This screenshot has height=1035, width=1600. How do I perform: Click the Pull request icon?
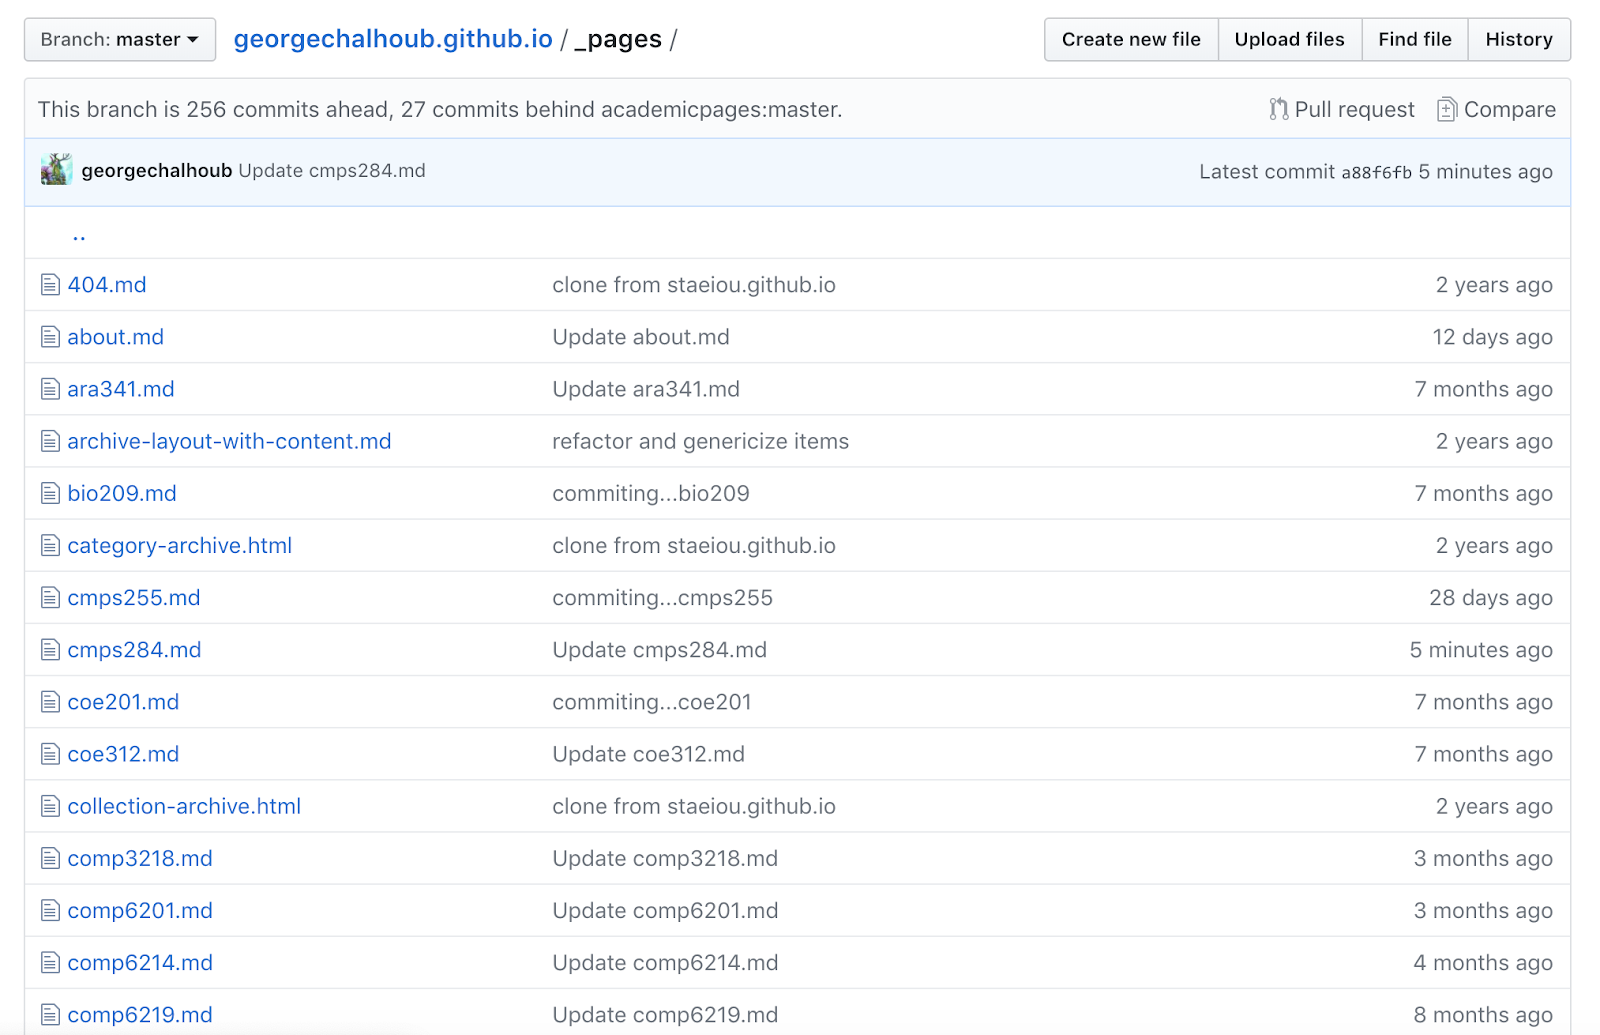(1278, 109)
